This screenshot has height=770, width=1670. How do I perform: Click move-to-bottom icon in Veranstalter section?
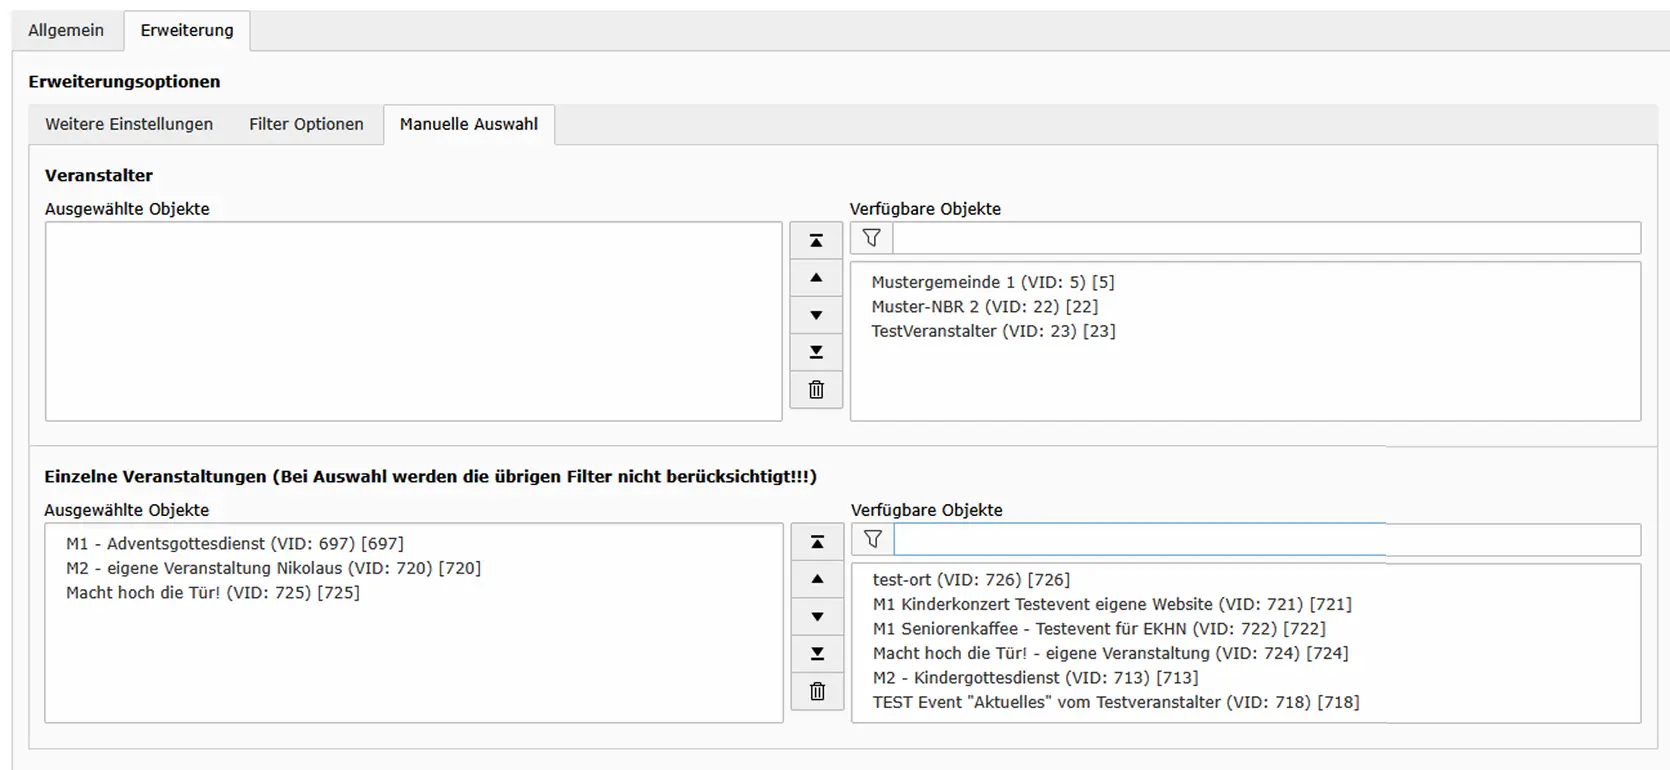816,352
